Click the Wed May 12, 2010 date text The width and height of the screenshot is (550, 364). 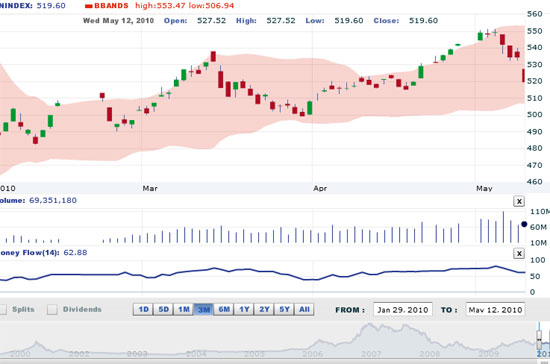[119, 20]
